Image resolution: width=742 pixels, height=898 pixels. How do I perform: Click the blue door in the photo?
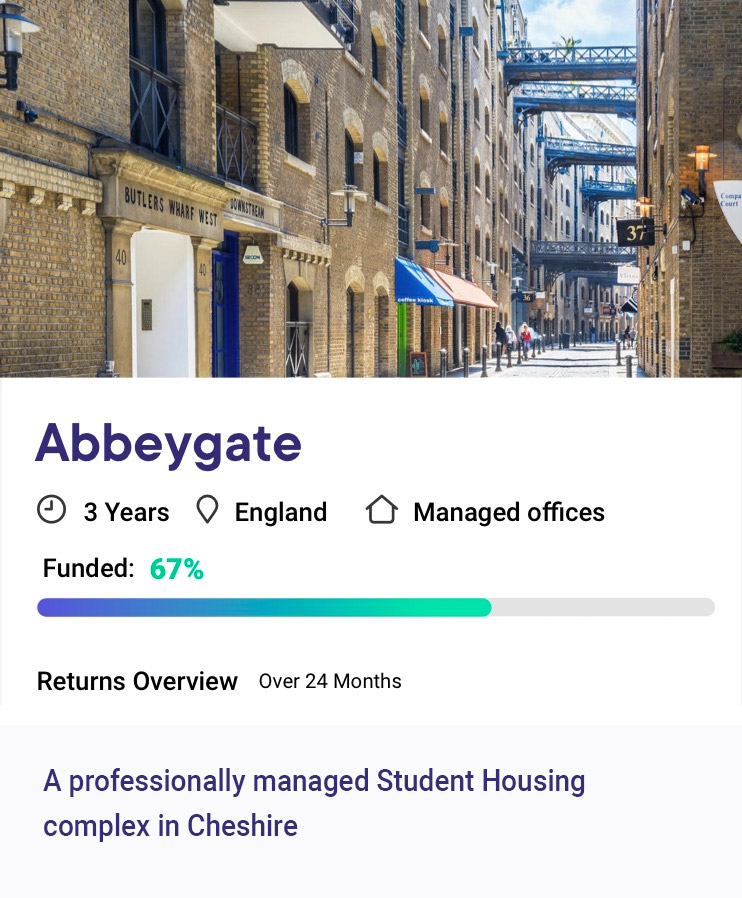pyautogui.click(x=225, y=304)
